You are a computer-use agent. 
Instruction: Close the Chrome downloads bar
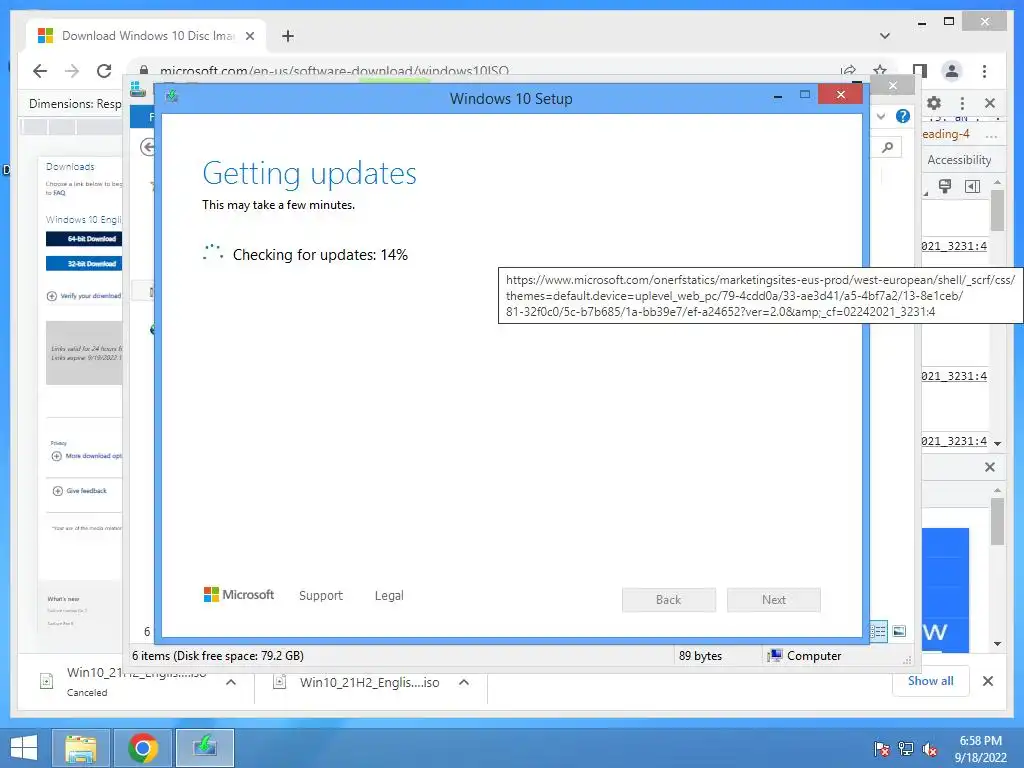click(988, 681)
